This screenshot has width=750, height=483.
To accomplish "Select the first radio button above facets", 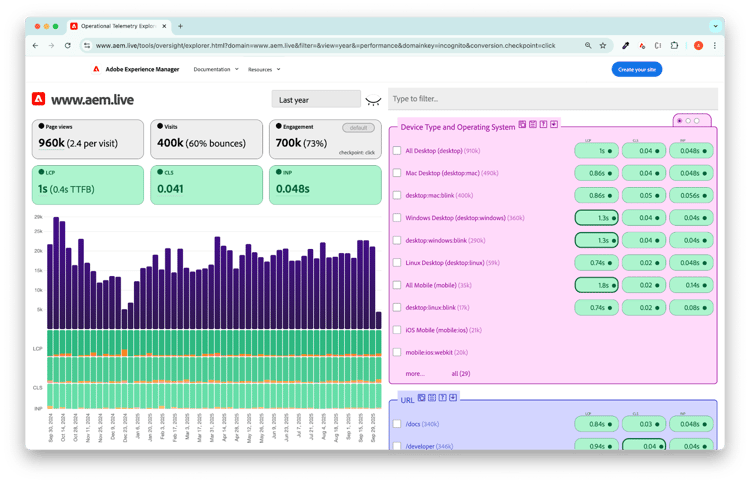I will pos(679,120).
